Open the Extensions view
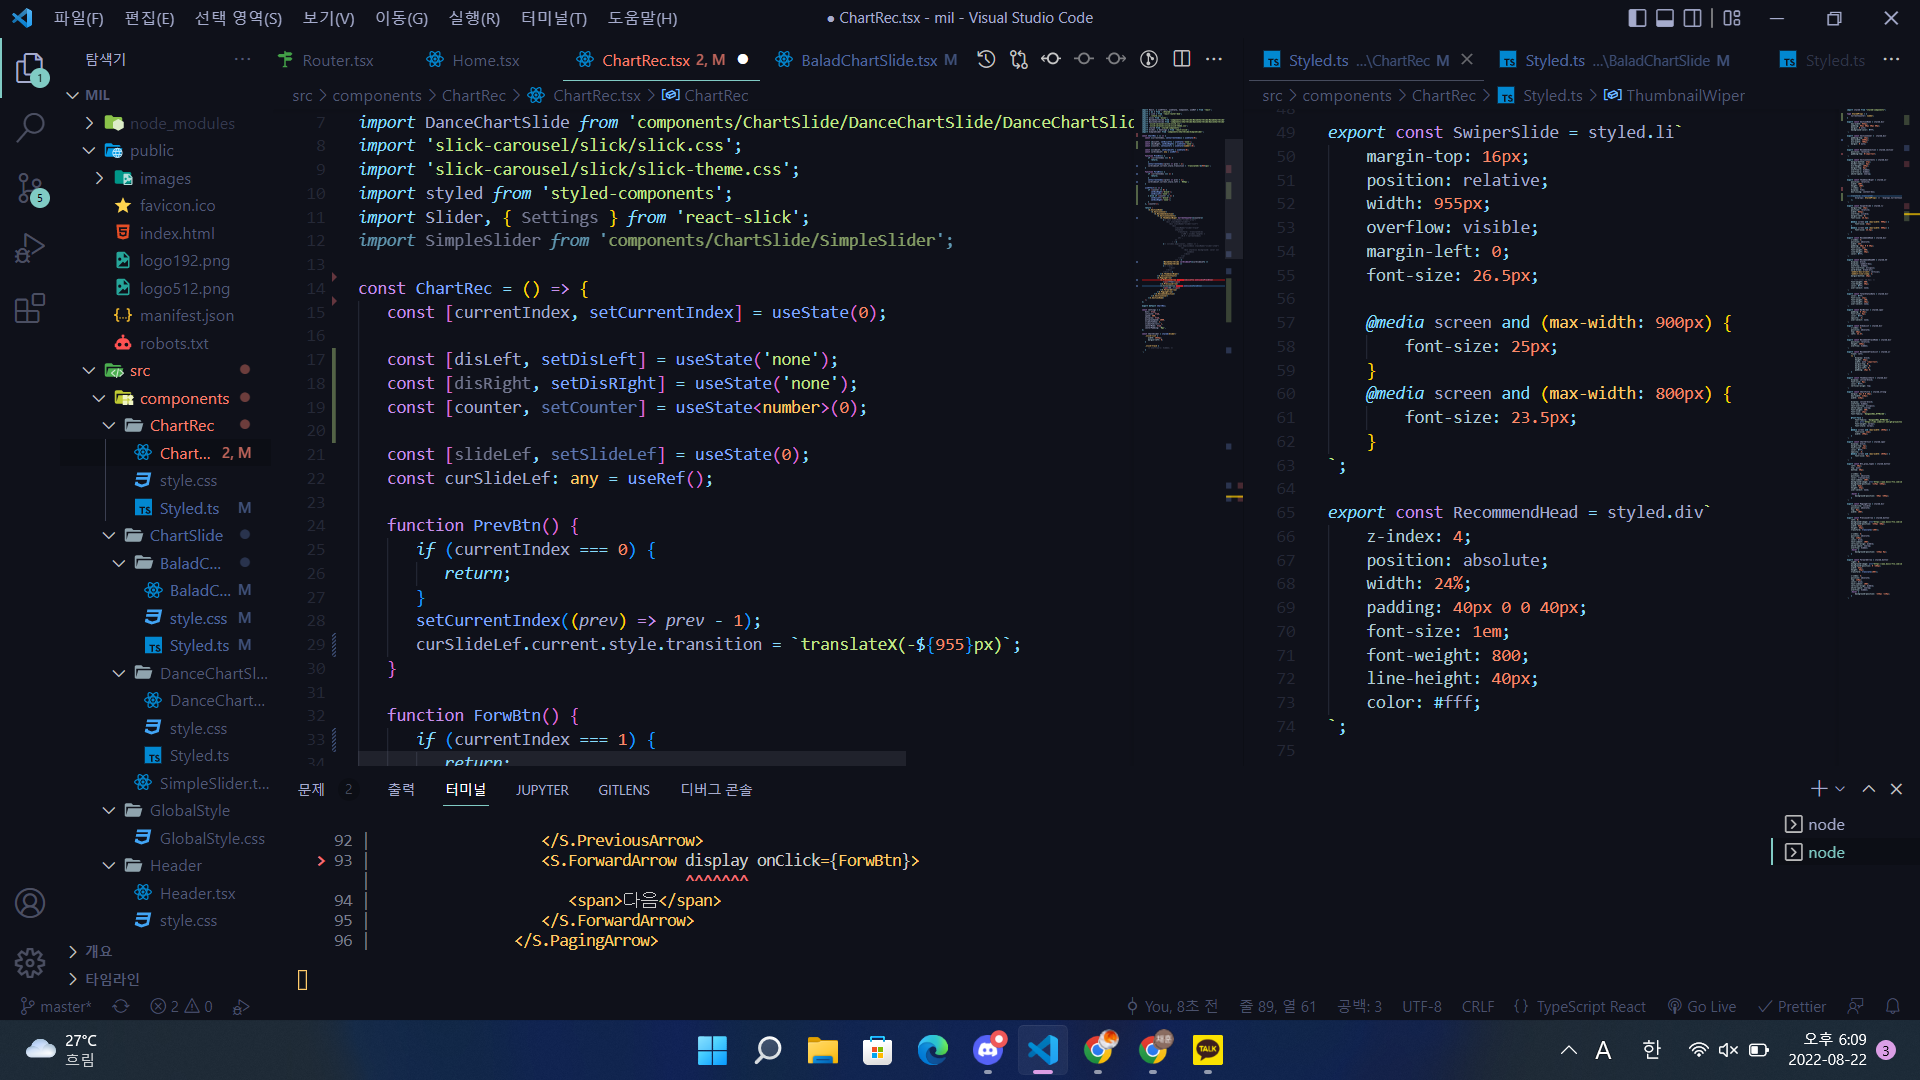Screen dimensions: 1920x1080 coord(30,308)
